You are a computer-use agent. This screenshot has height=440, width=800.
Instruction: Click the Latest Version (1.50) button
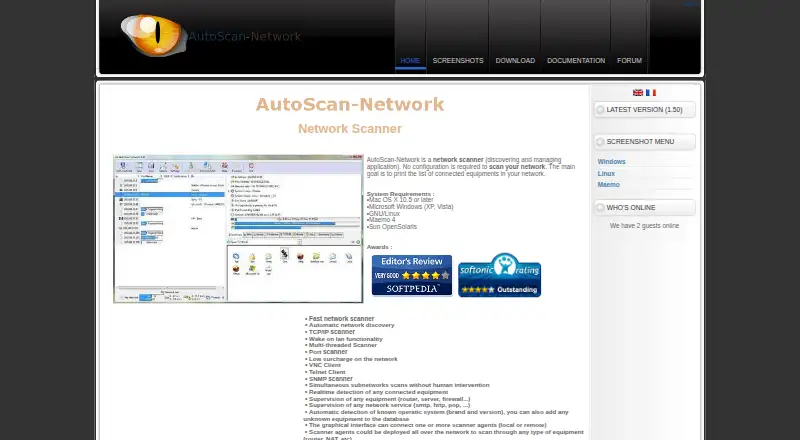coord(644,110)
